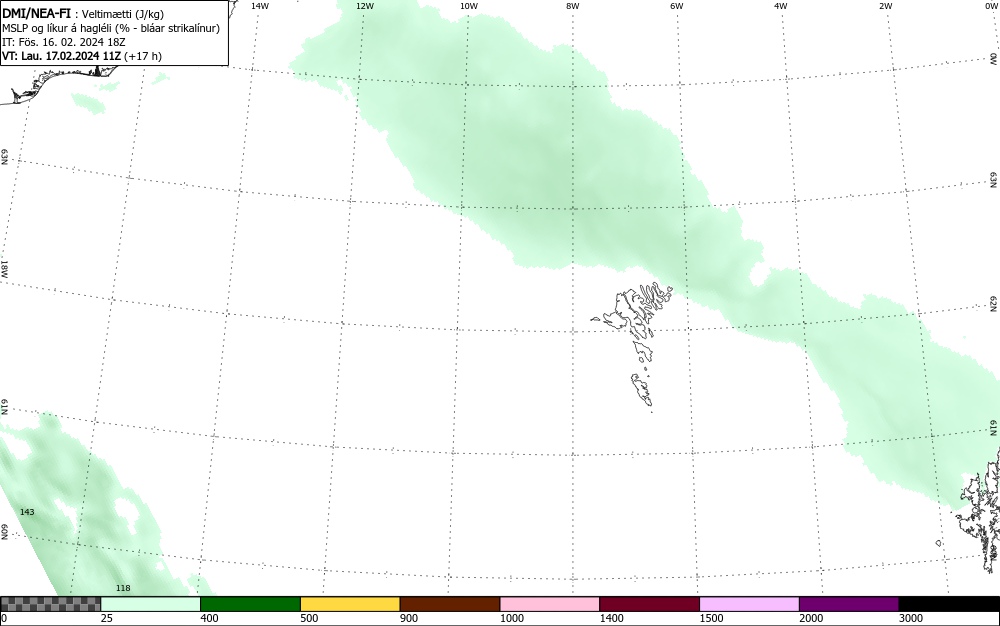
Task: Click the legend value 1500
Action: [711, 618]
